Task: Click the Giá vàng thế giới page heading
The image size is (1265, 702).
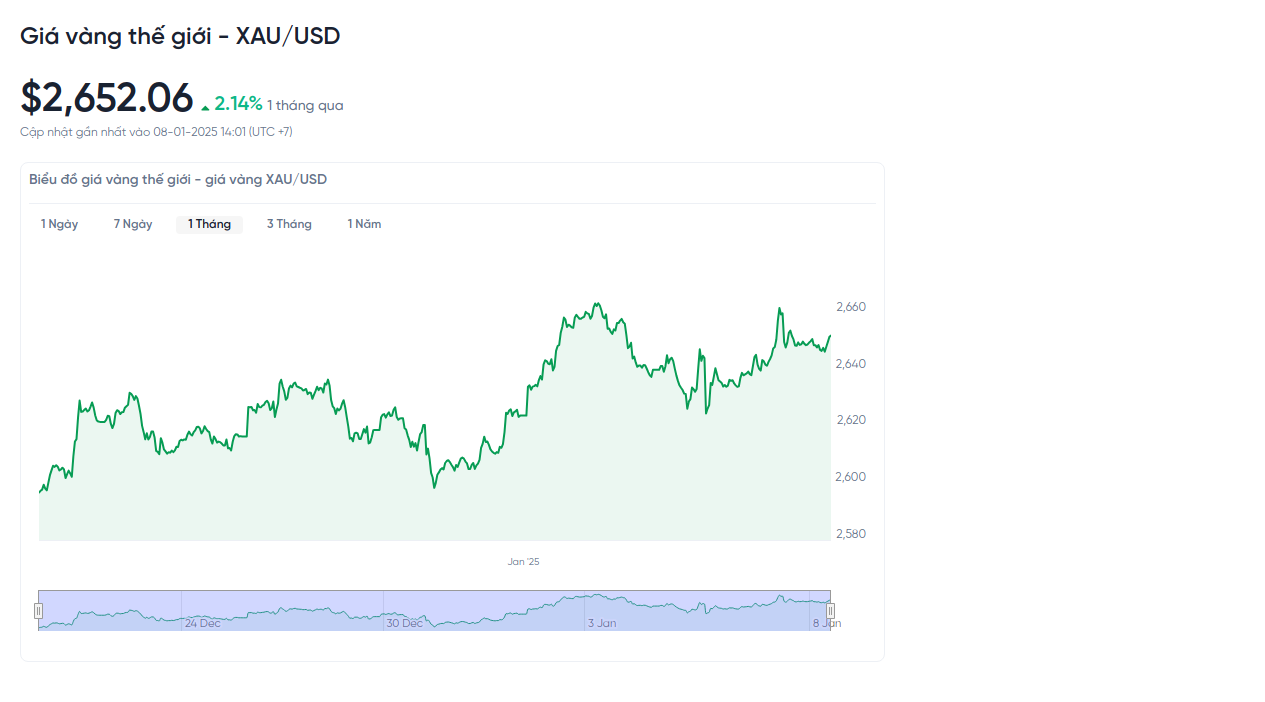Action: [180, 36]
